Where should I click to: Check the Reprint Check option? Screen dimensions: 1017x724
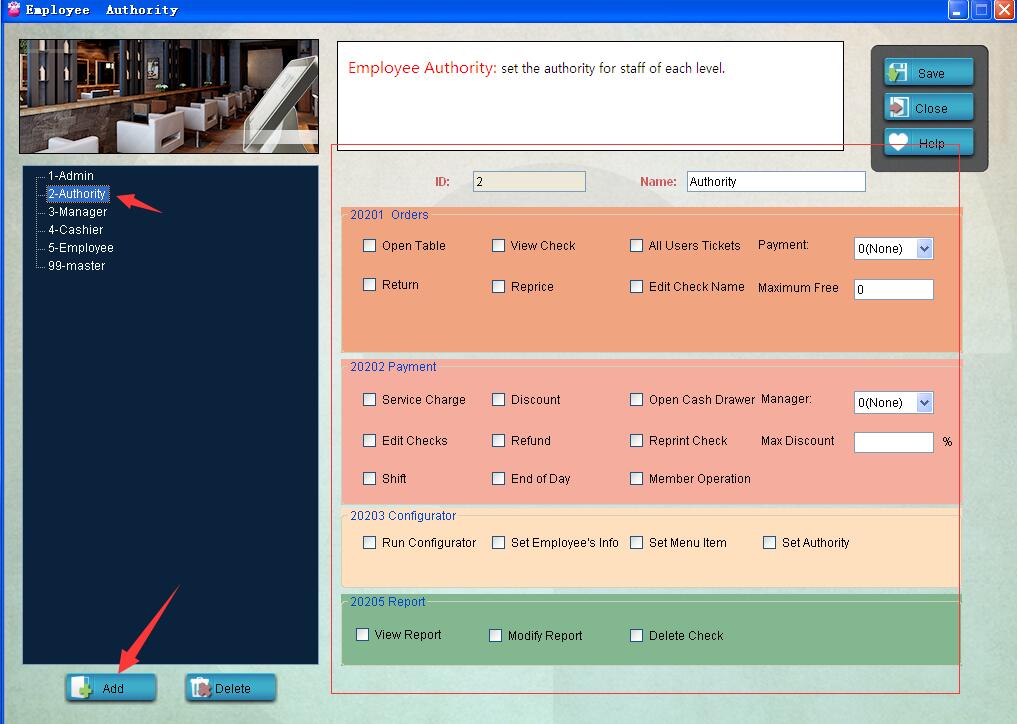[x=636, y=440]
